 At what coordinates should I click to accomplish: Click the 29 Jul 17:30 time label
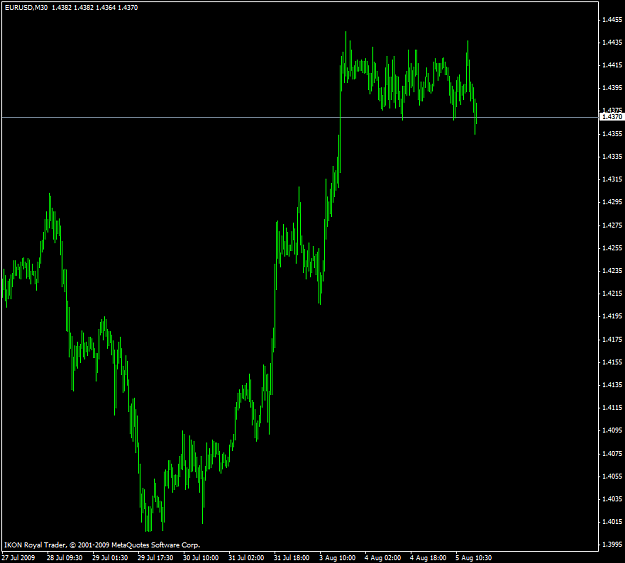point(155,557)
